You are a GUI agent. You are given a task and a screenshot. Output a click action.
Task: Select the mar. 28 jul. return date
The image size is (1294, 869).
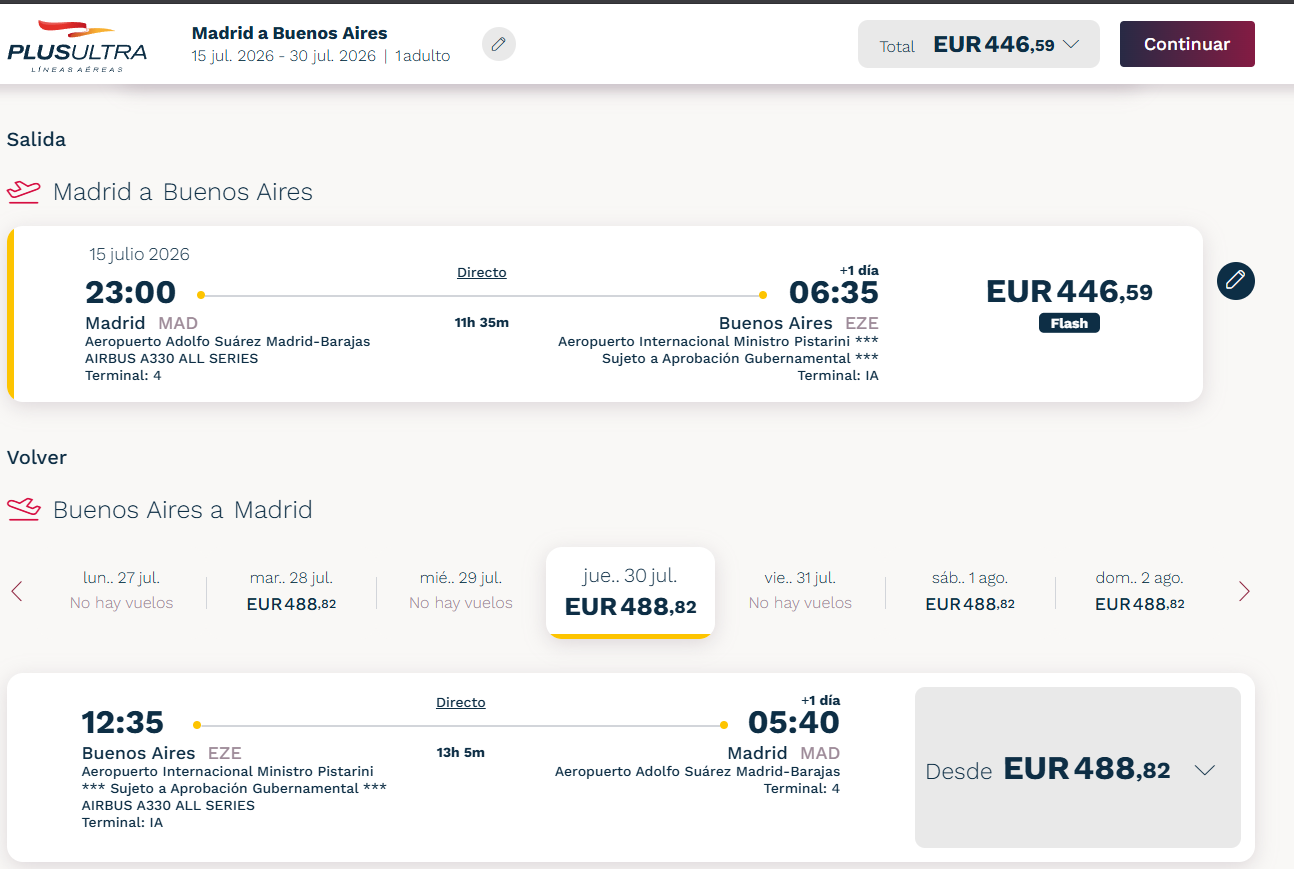point(290,591)
